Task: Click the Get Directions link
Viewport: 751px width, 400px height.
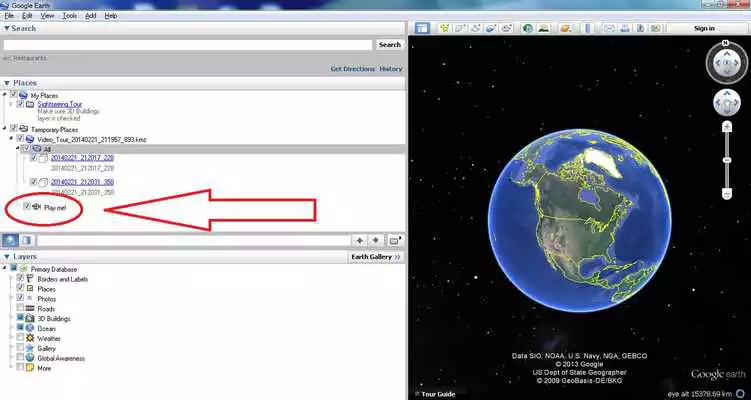Action: [353, 69]
